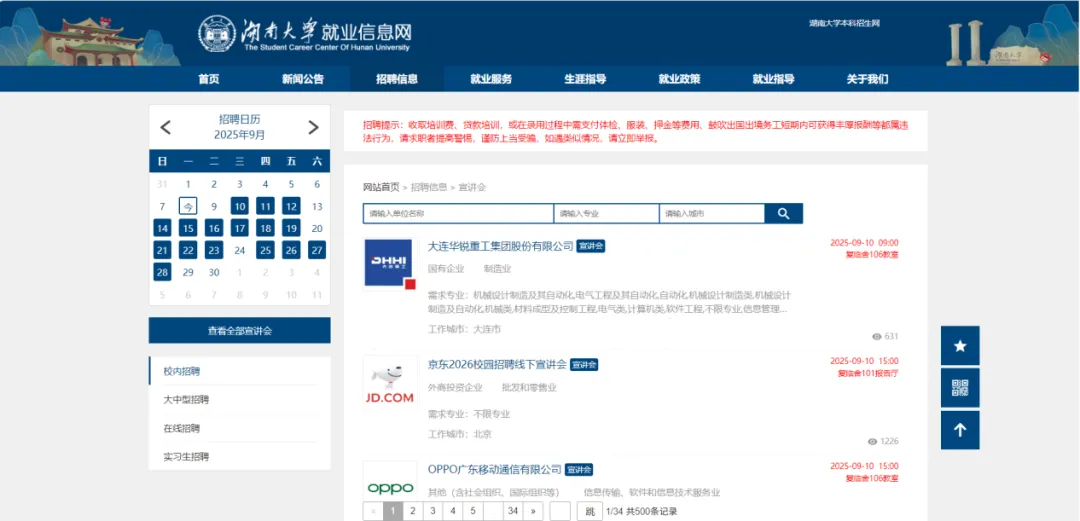
Task: Open the 生涯指导 navigation item
Action: 585,79
